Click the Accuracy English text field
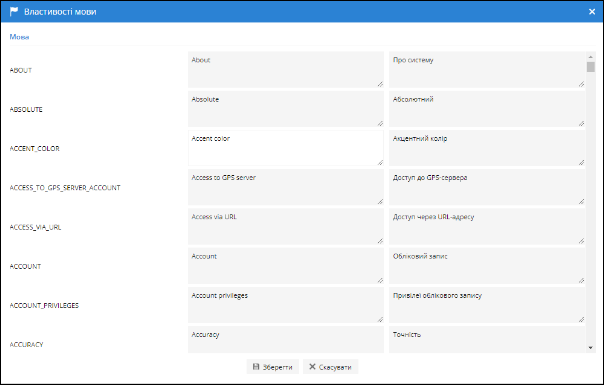Viewport: 605px width, 386px height. 286,339
